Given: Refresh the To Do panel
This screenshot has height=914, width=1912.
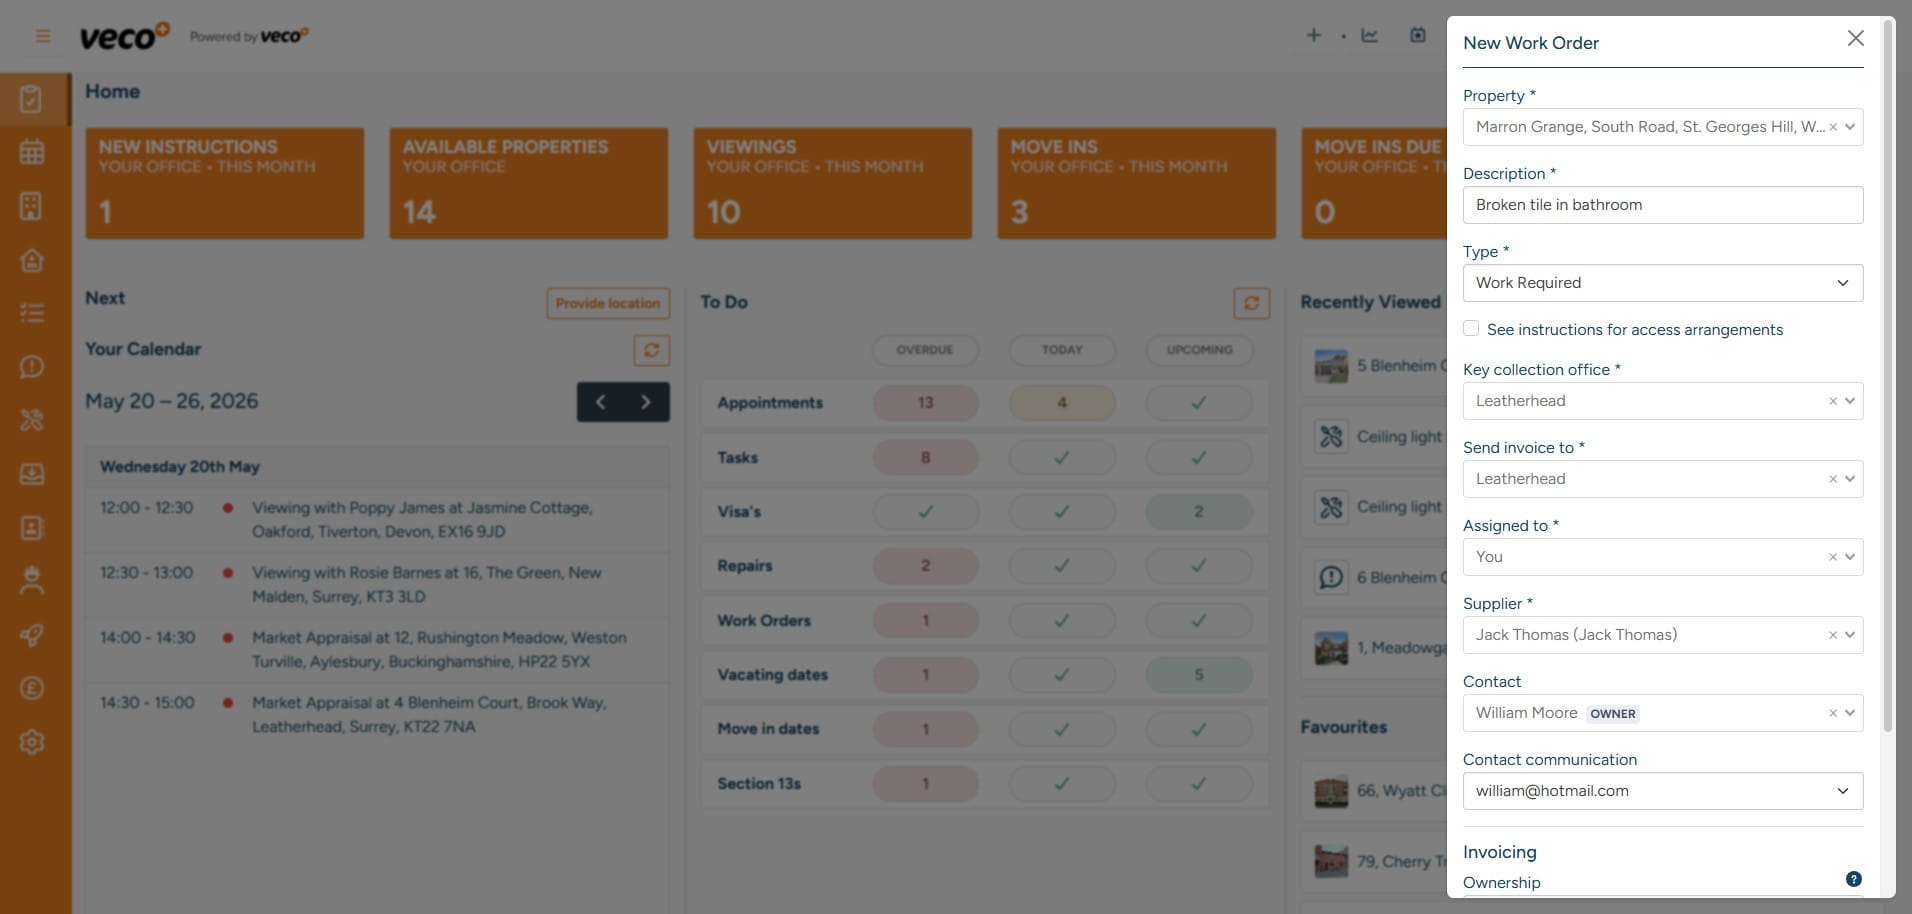Looking at the screenshot, I should click(x=1251, y=303).
